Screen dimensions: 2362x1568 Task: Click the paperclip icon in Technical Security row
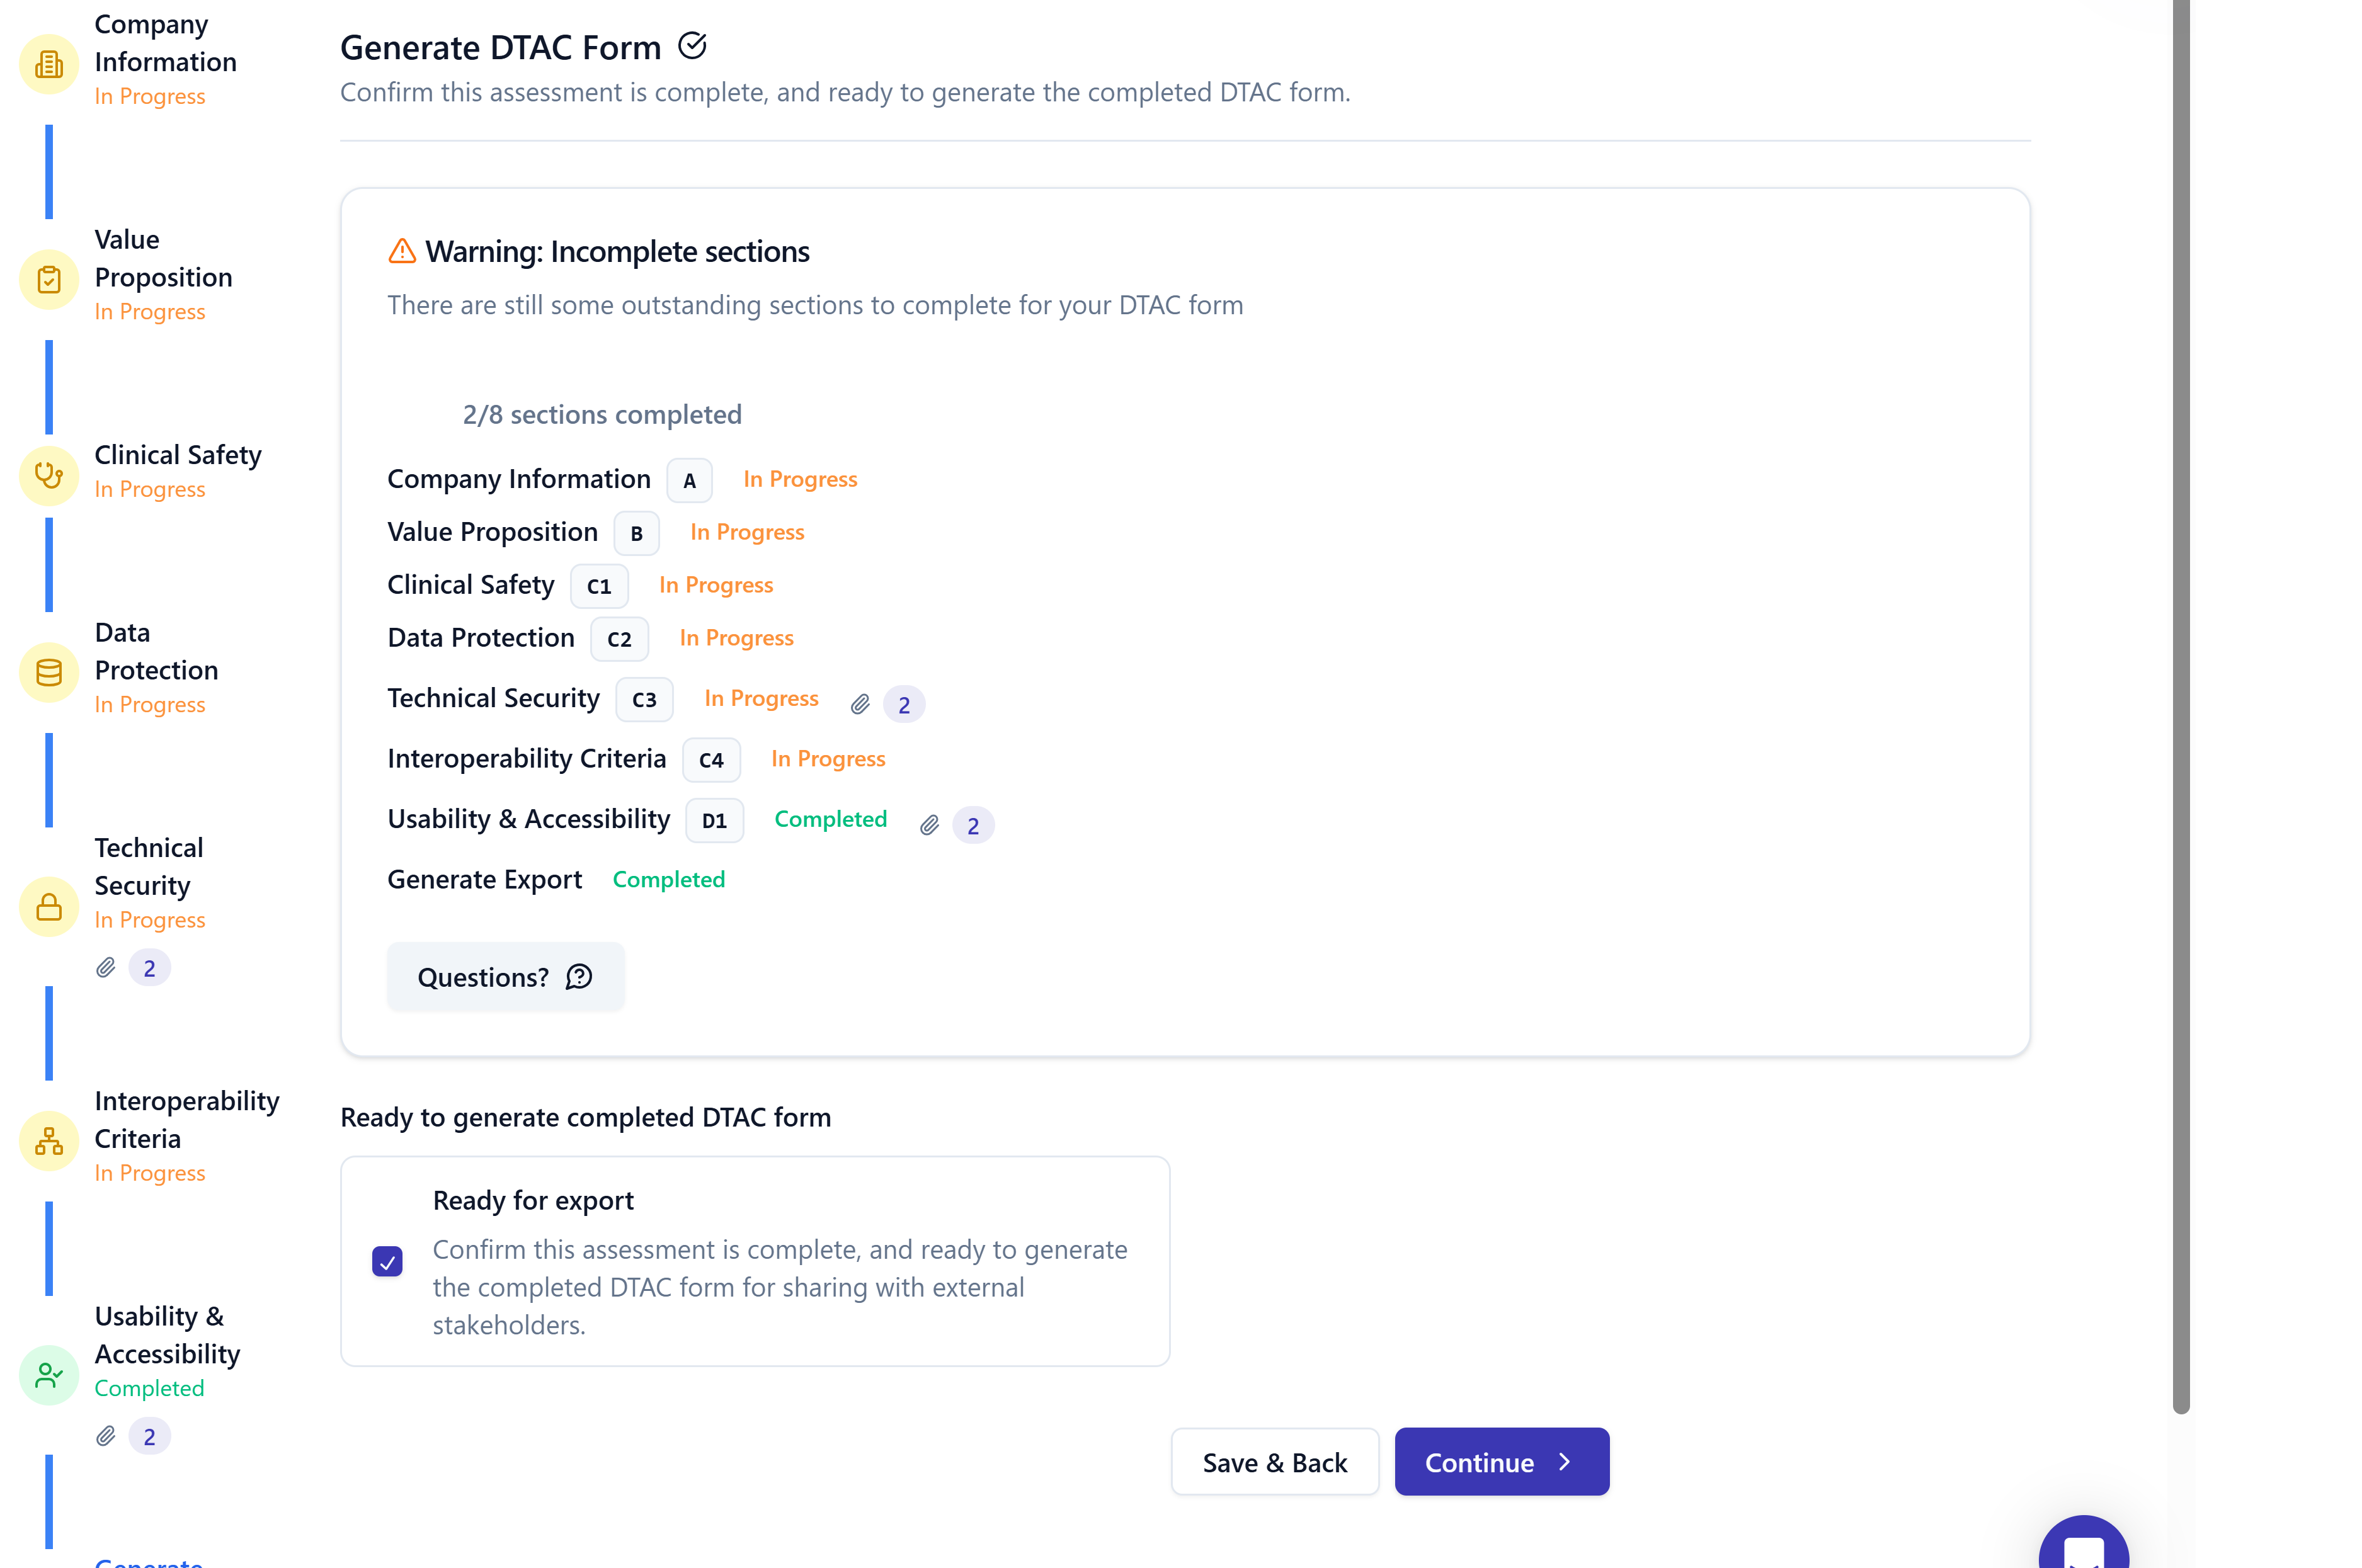pos(860,705)
